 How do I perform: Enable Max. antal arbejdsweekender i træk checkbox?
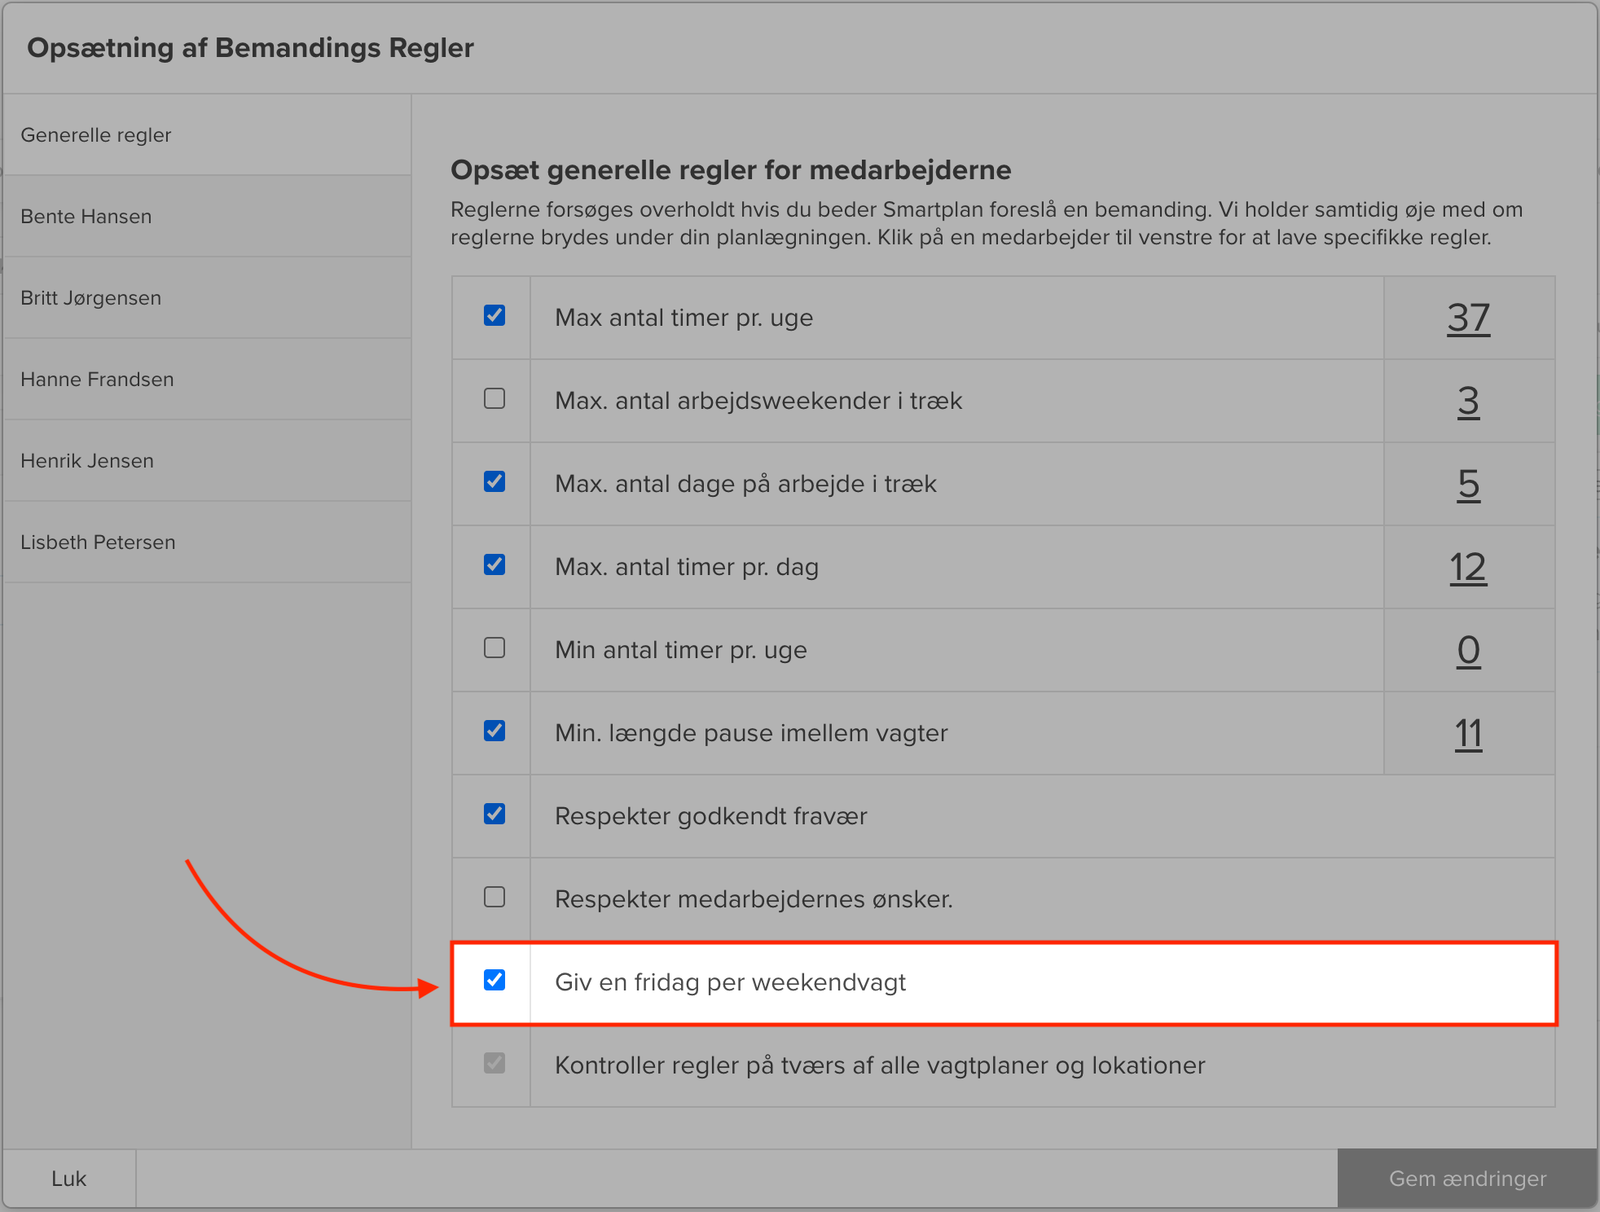[x=494, y=399]
